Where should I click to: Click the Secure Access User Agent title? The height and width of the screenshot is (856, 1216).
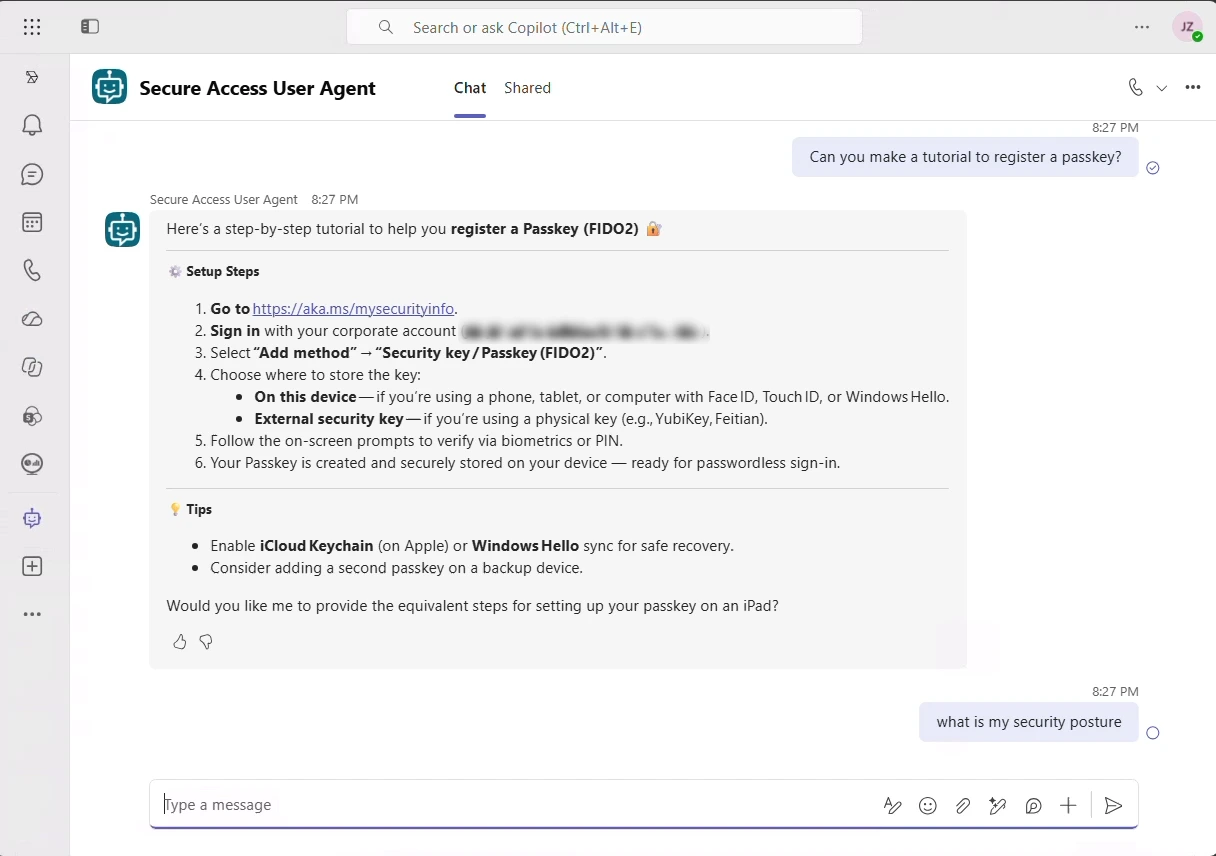(x=258, y=88)
